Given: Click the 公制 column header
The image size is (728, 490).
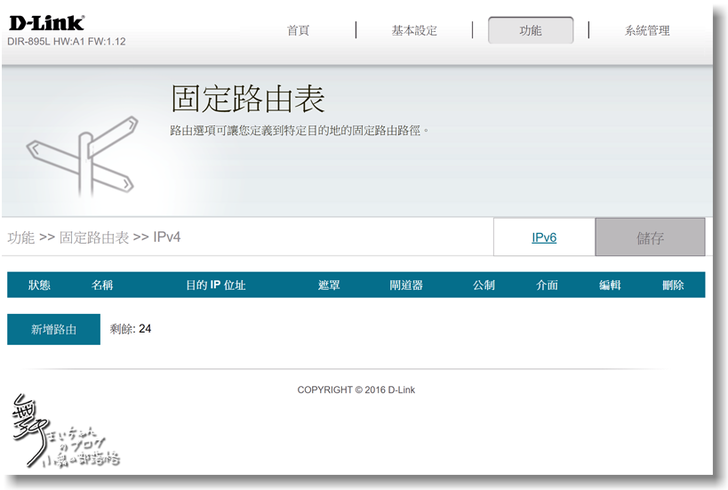Looking at the screenshot, I should coord(484,285).
